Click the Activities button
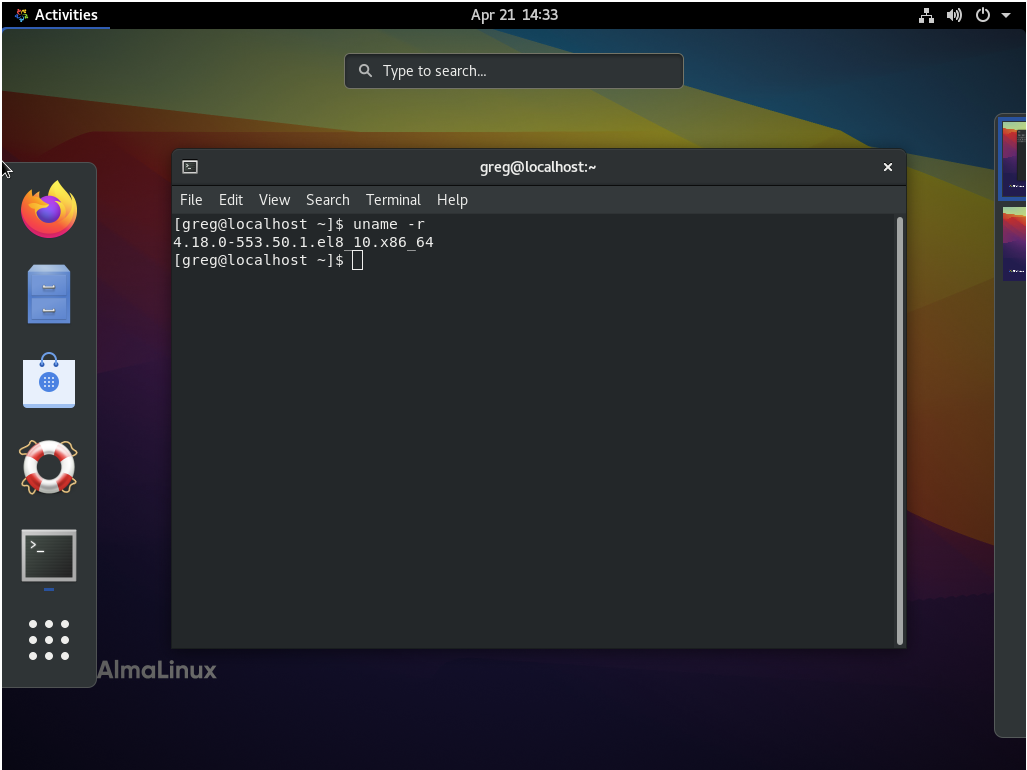 click(x=56, y=15)
